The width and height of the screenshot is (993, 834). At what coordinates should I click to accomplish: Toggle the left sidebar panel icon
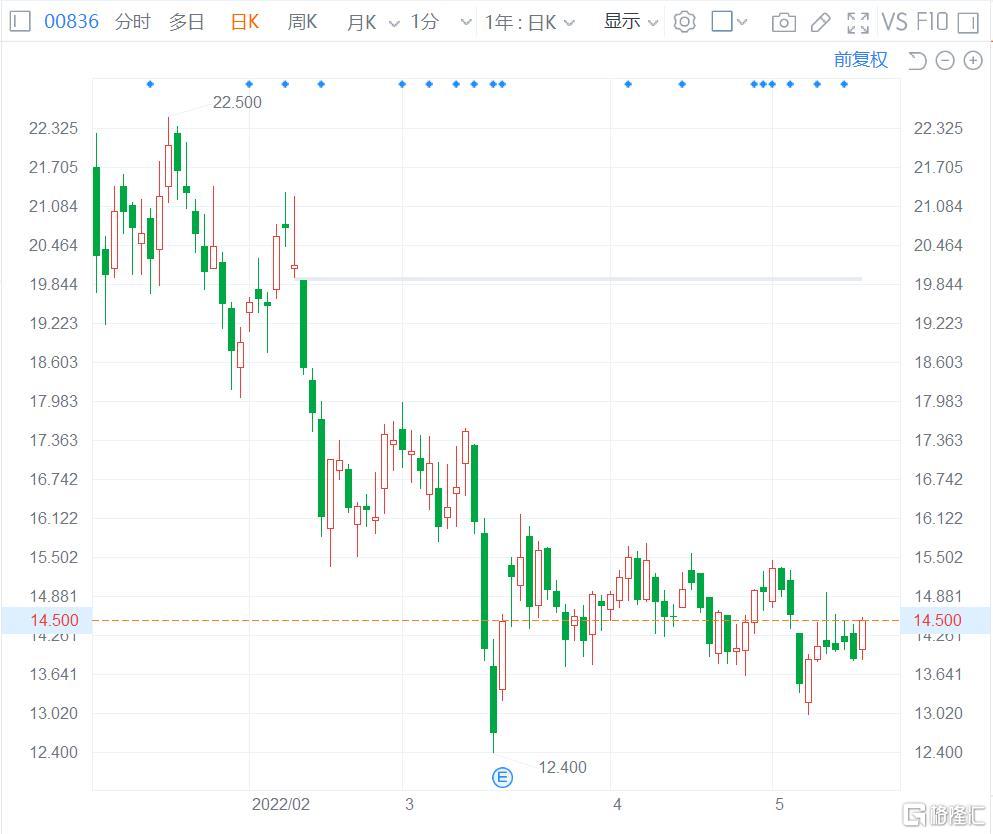20,22
